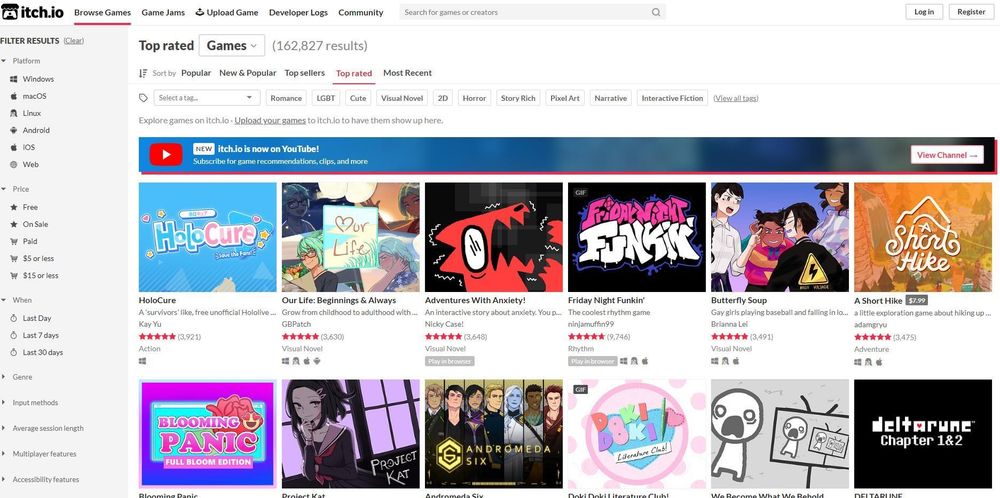Collapse the Price filter section

[21, 189]
